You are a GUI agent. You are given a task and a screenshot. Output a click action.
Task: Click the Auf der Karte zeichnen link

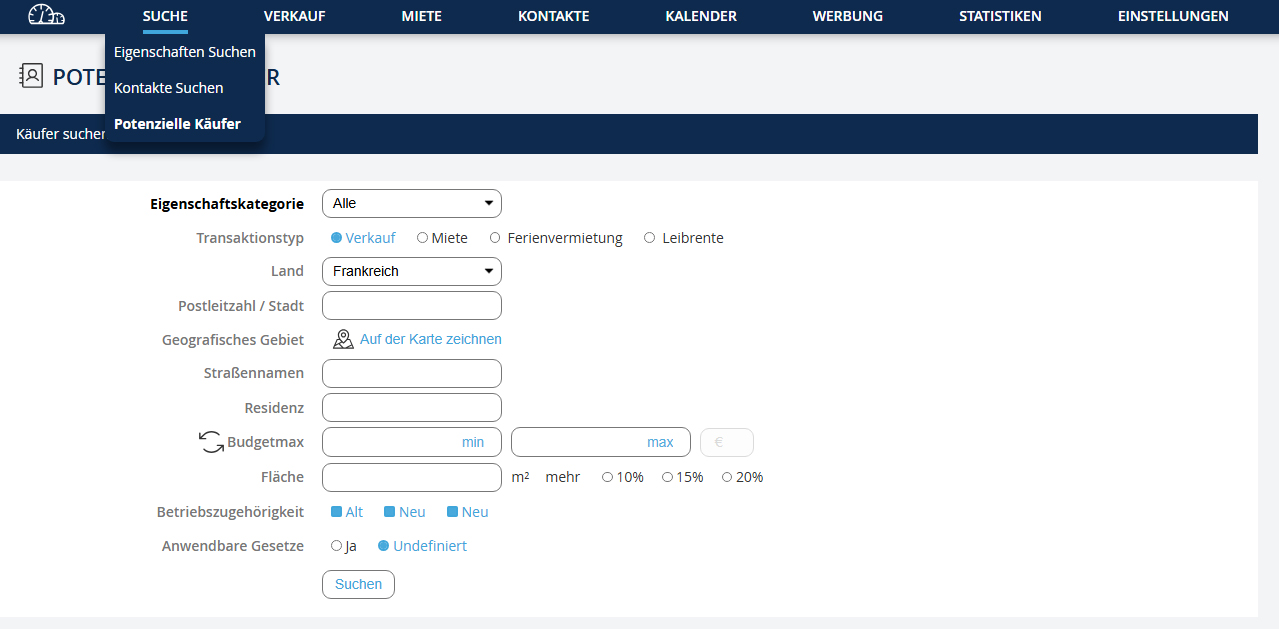pos(430,339)
